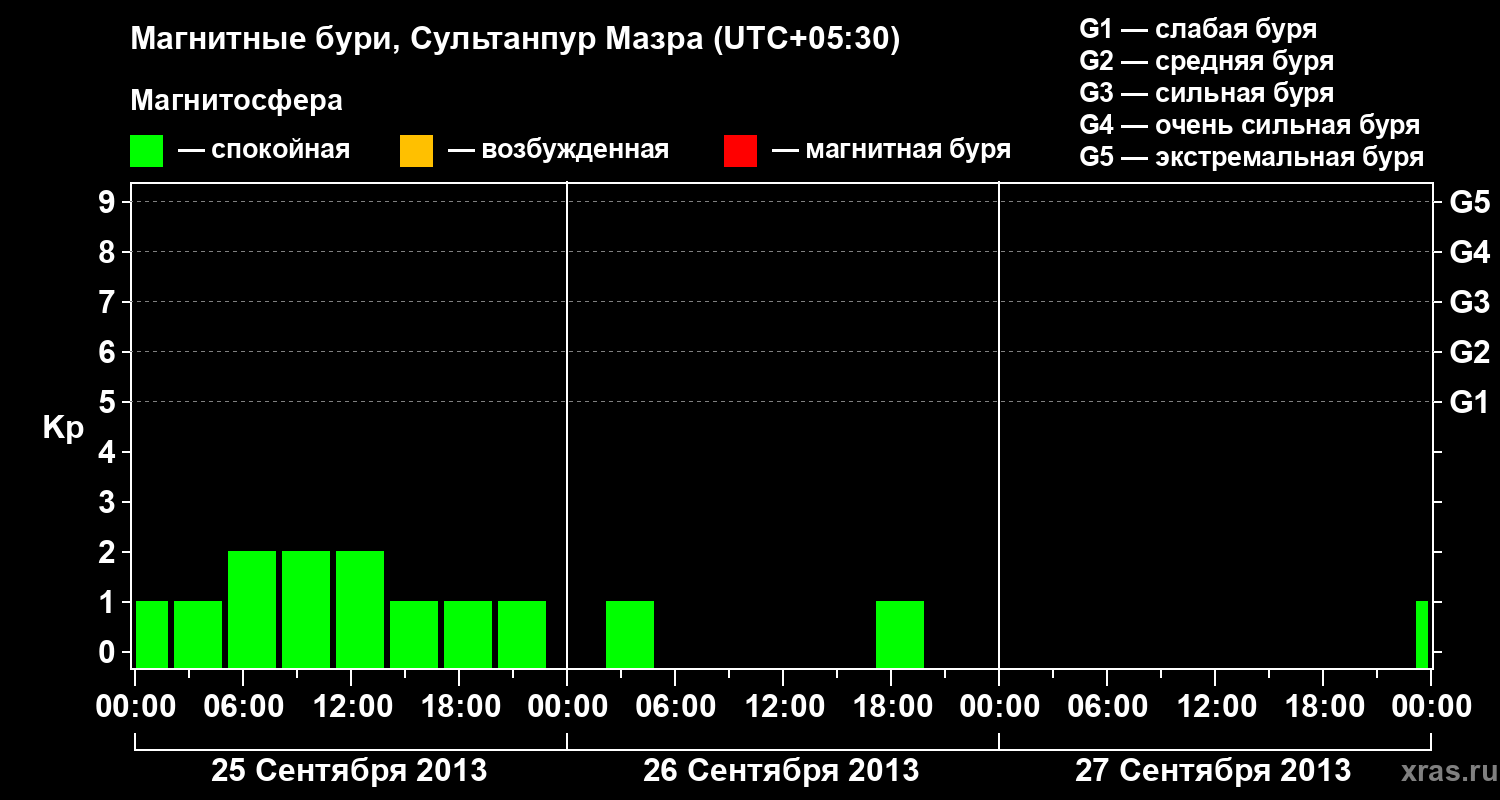Click the '25 Сентября 2013' date label

349,770
